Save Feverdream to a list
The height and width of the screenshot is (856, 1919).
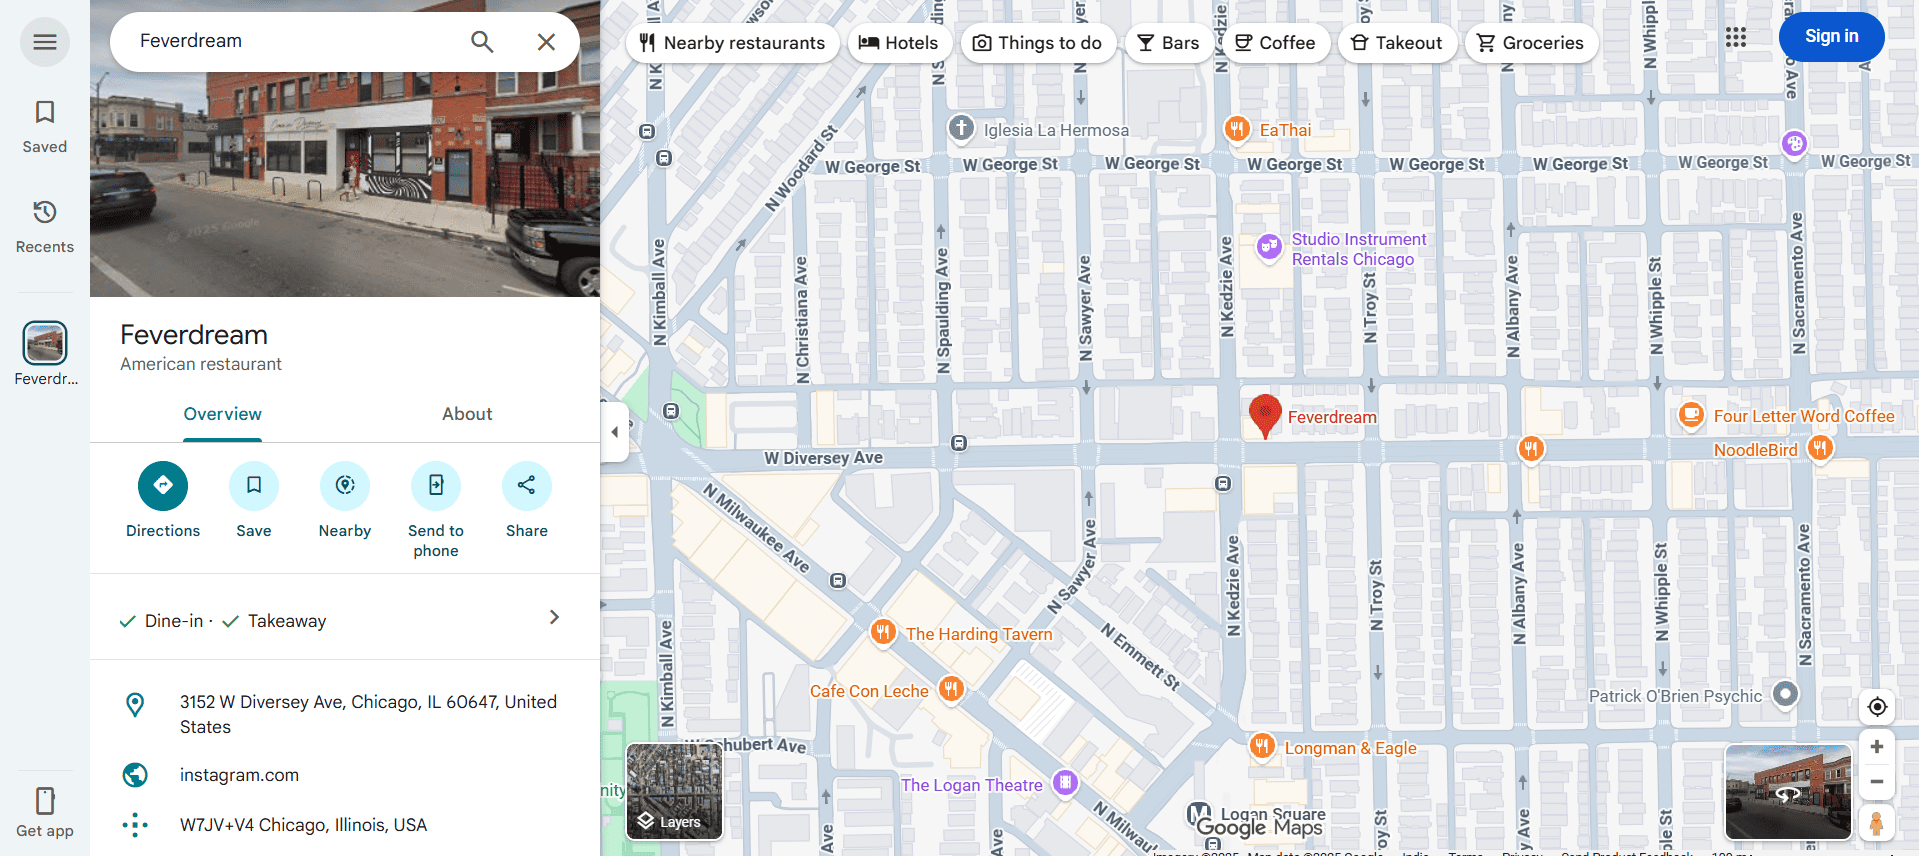coord(254,486)
